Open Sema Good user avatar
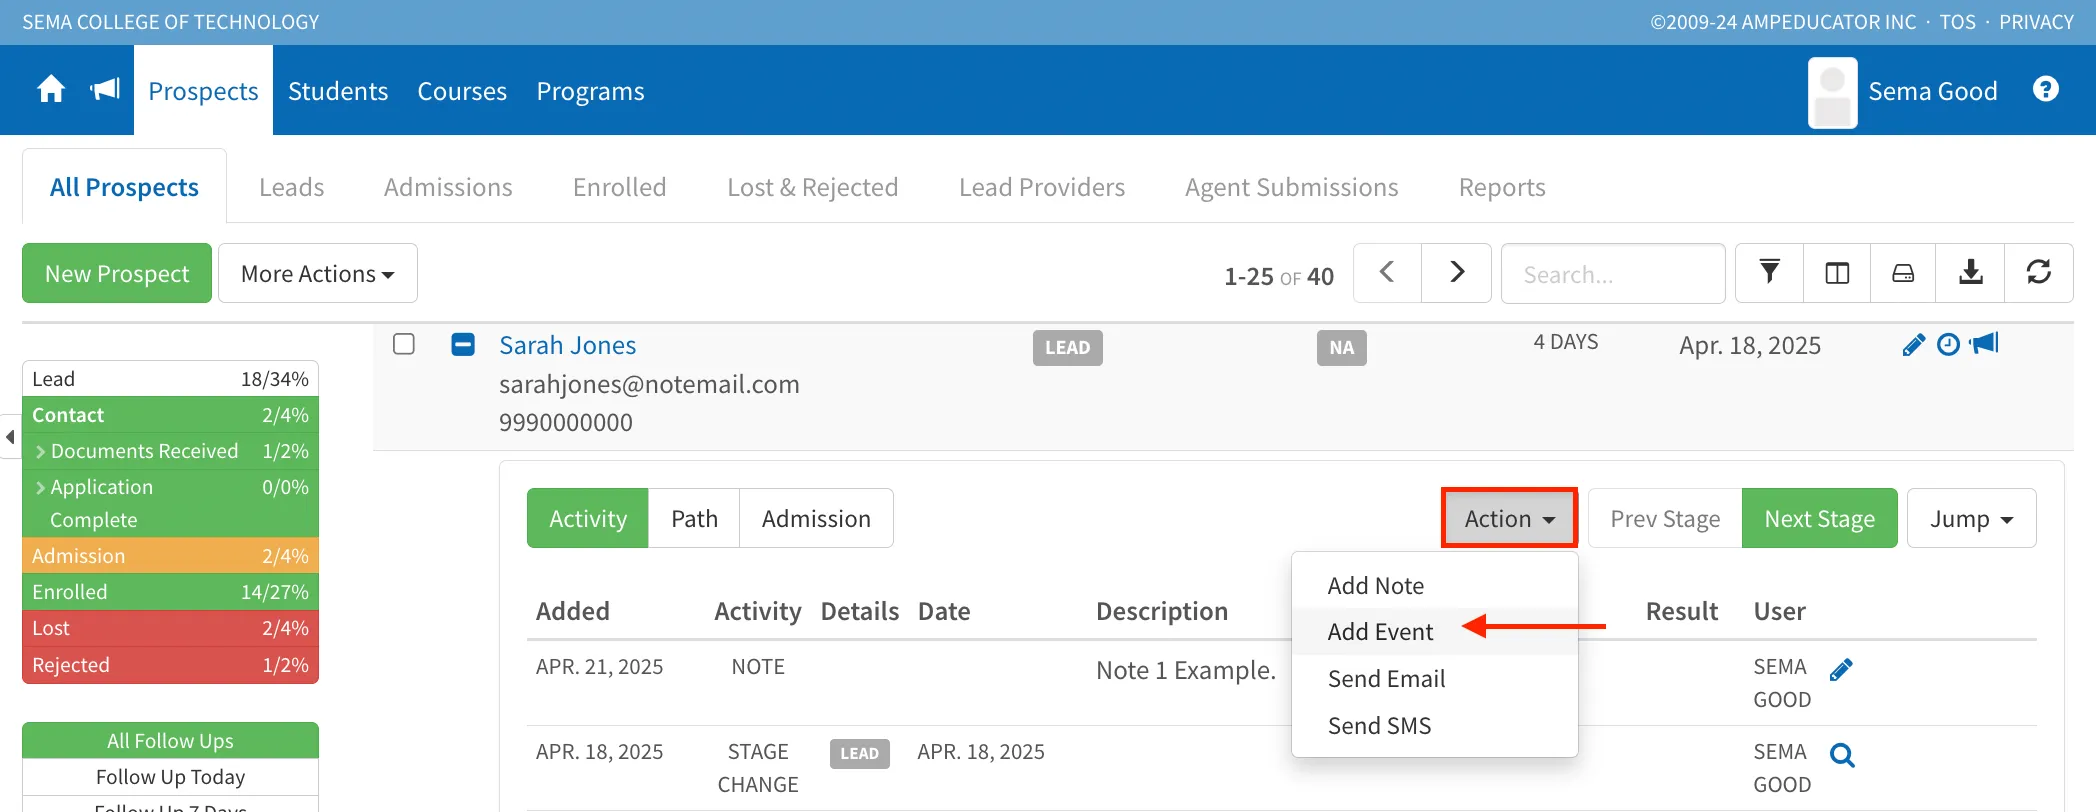This screenshot has height=812, width=2096. pyautogui.click(x=1833, y=92)
